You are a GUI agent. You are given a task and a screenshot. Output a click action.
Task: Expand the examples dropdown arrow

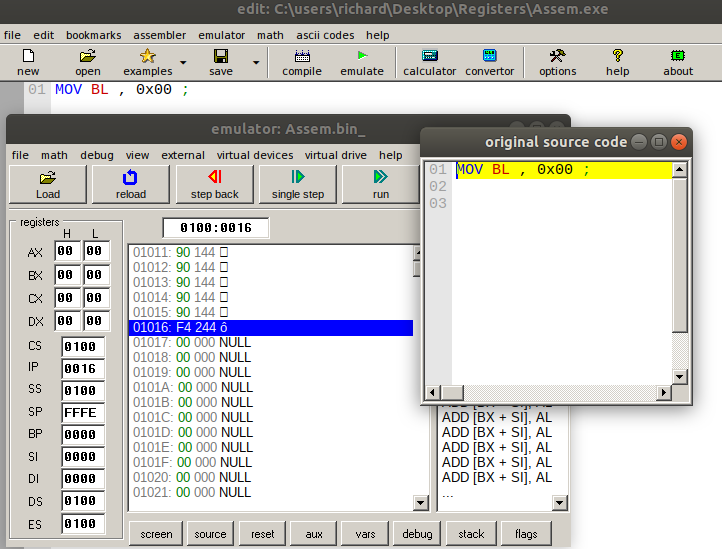[x=182, y=63]
